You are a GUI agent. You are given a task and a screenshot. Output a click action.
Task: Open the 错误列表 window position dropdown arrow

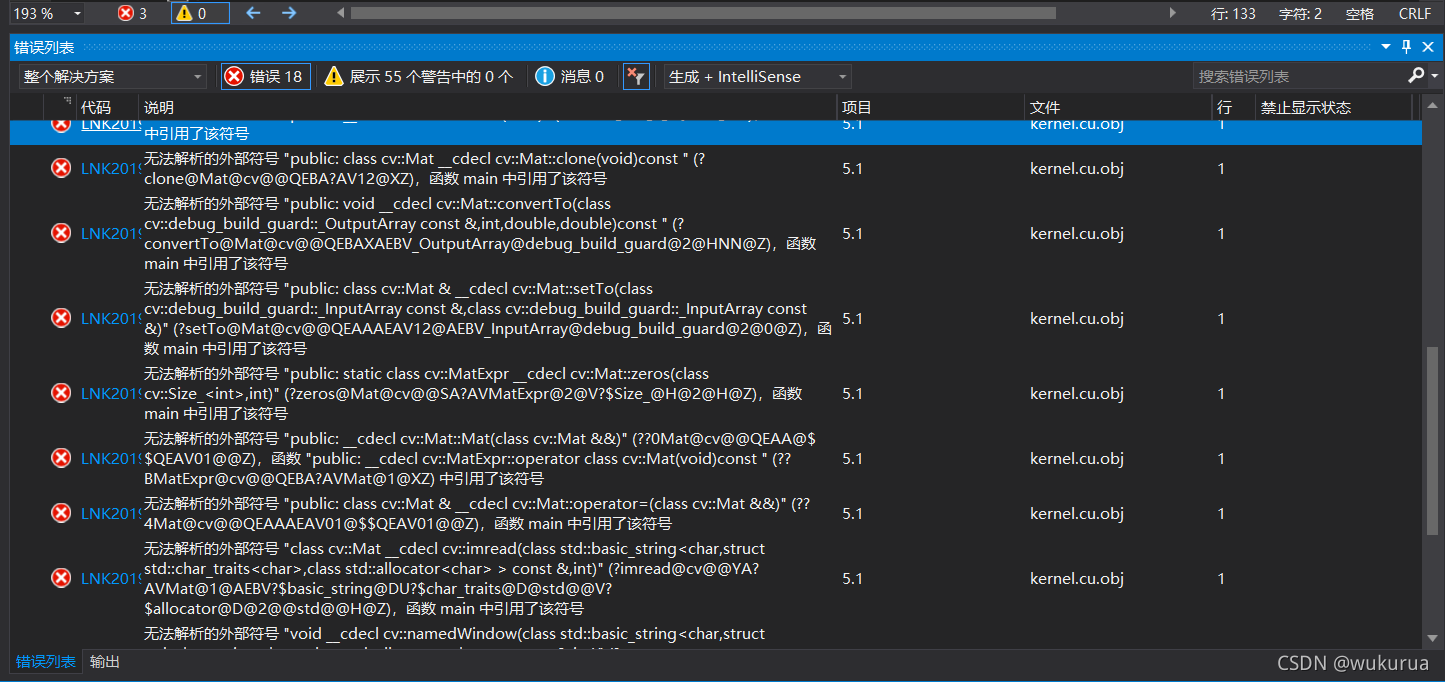pyautogui.click(x=1386, y=47)
